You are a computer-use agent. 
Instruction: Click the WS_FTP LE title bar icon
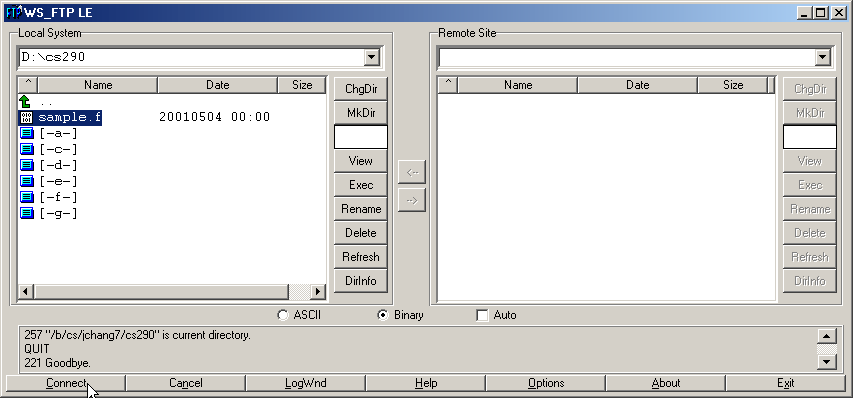14,13
